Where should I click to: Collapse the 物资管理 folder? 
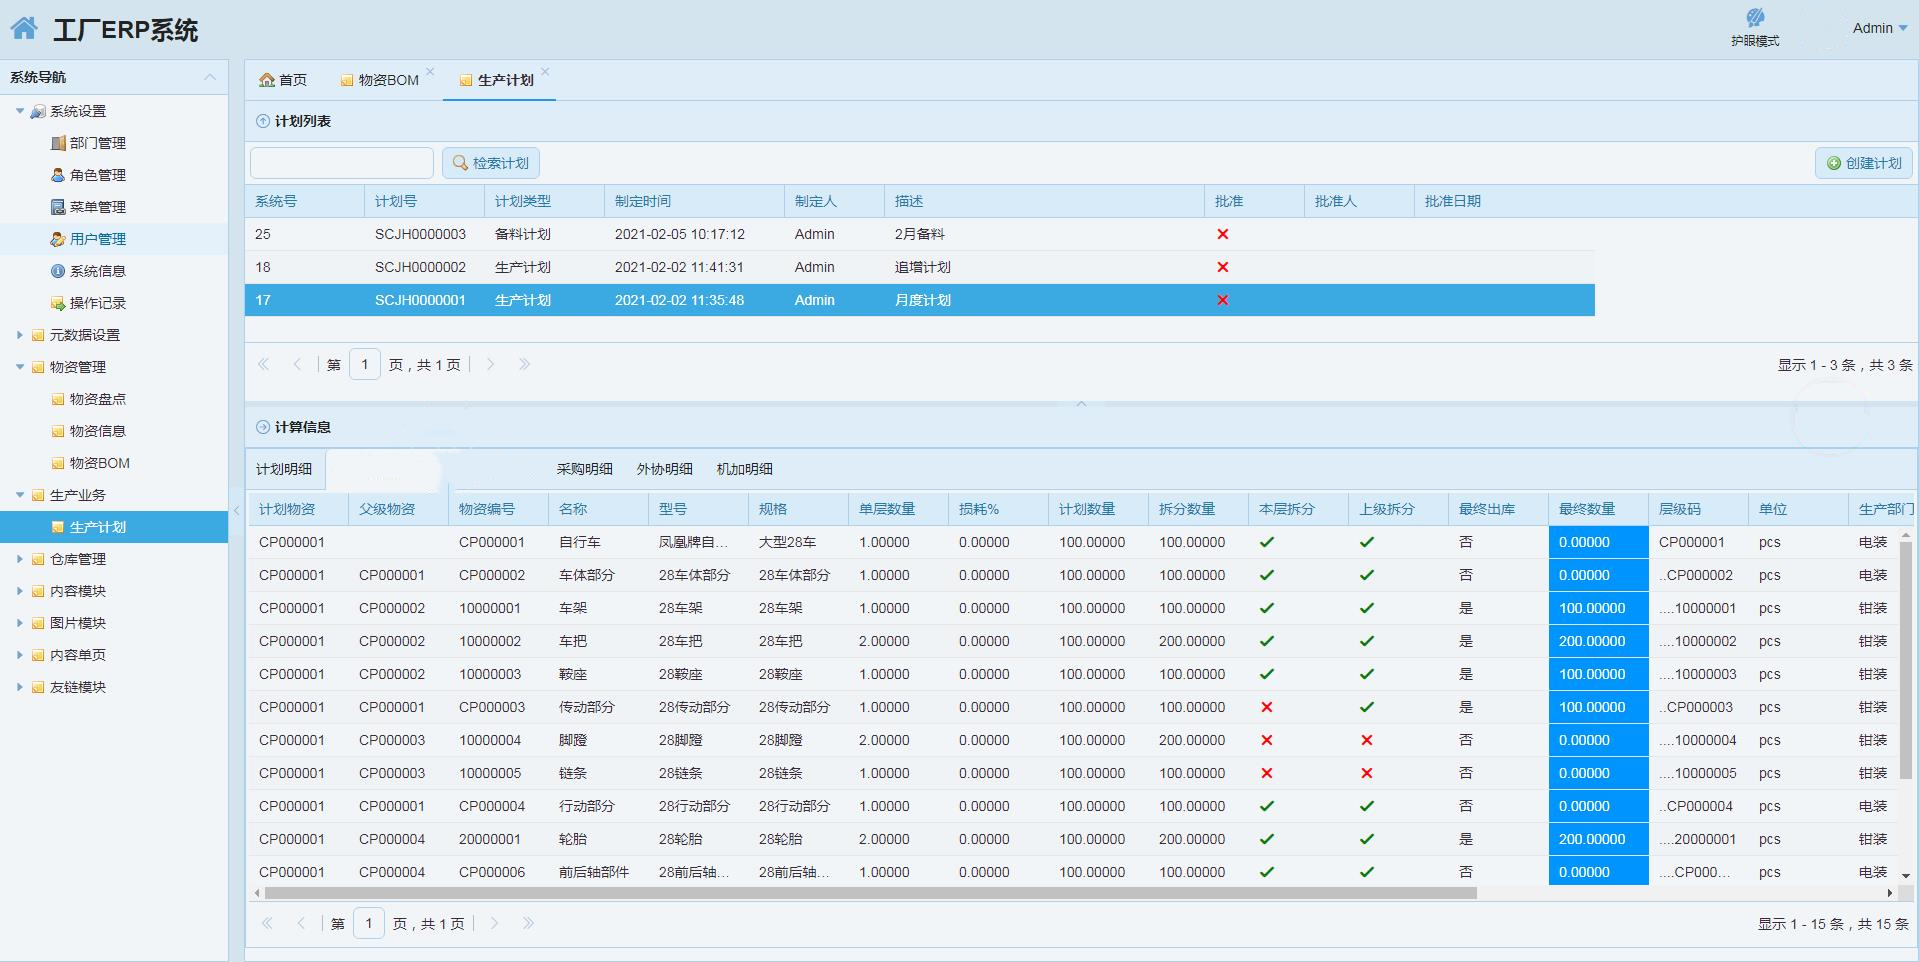pos(20,367)
